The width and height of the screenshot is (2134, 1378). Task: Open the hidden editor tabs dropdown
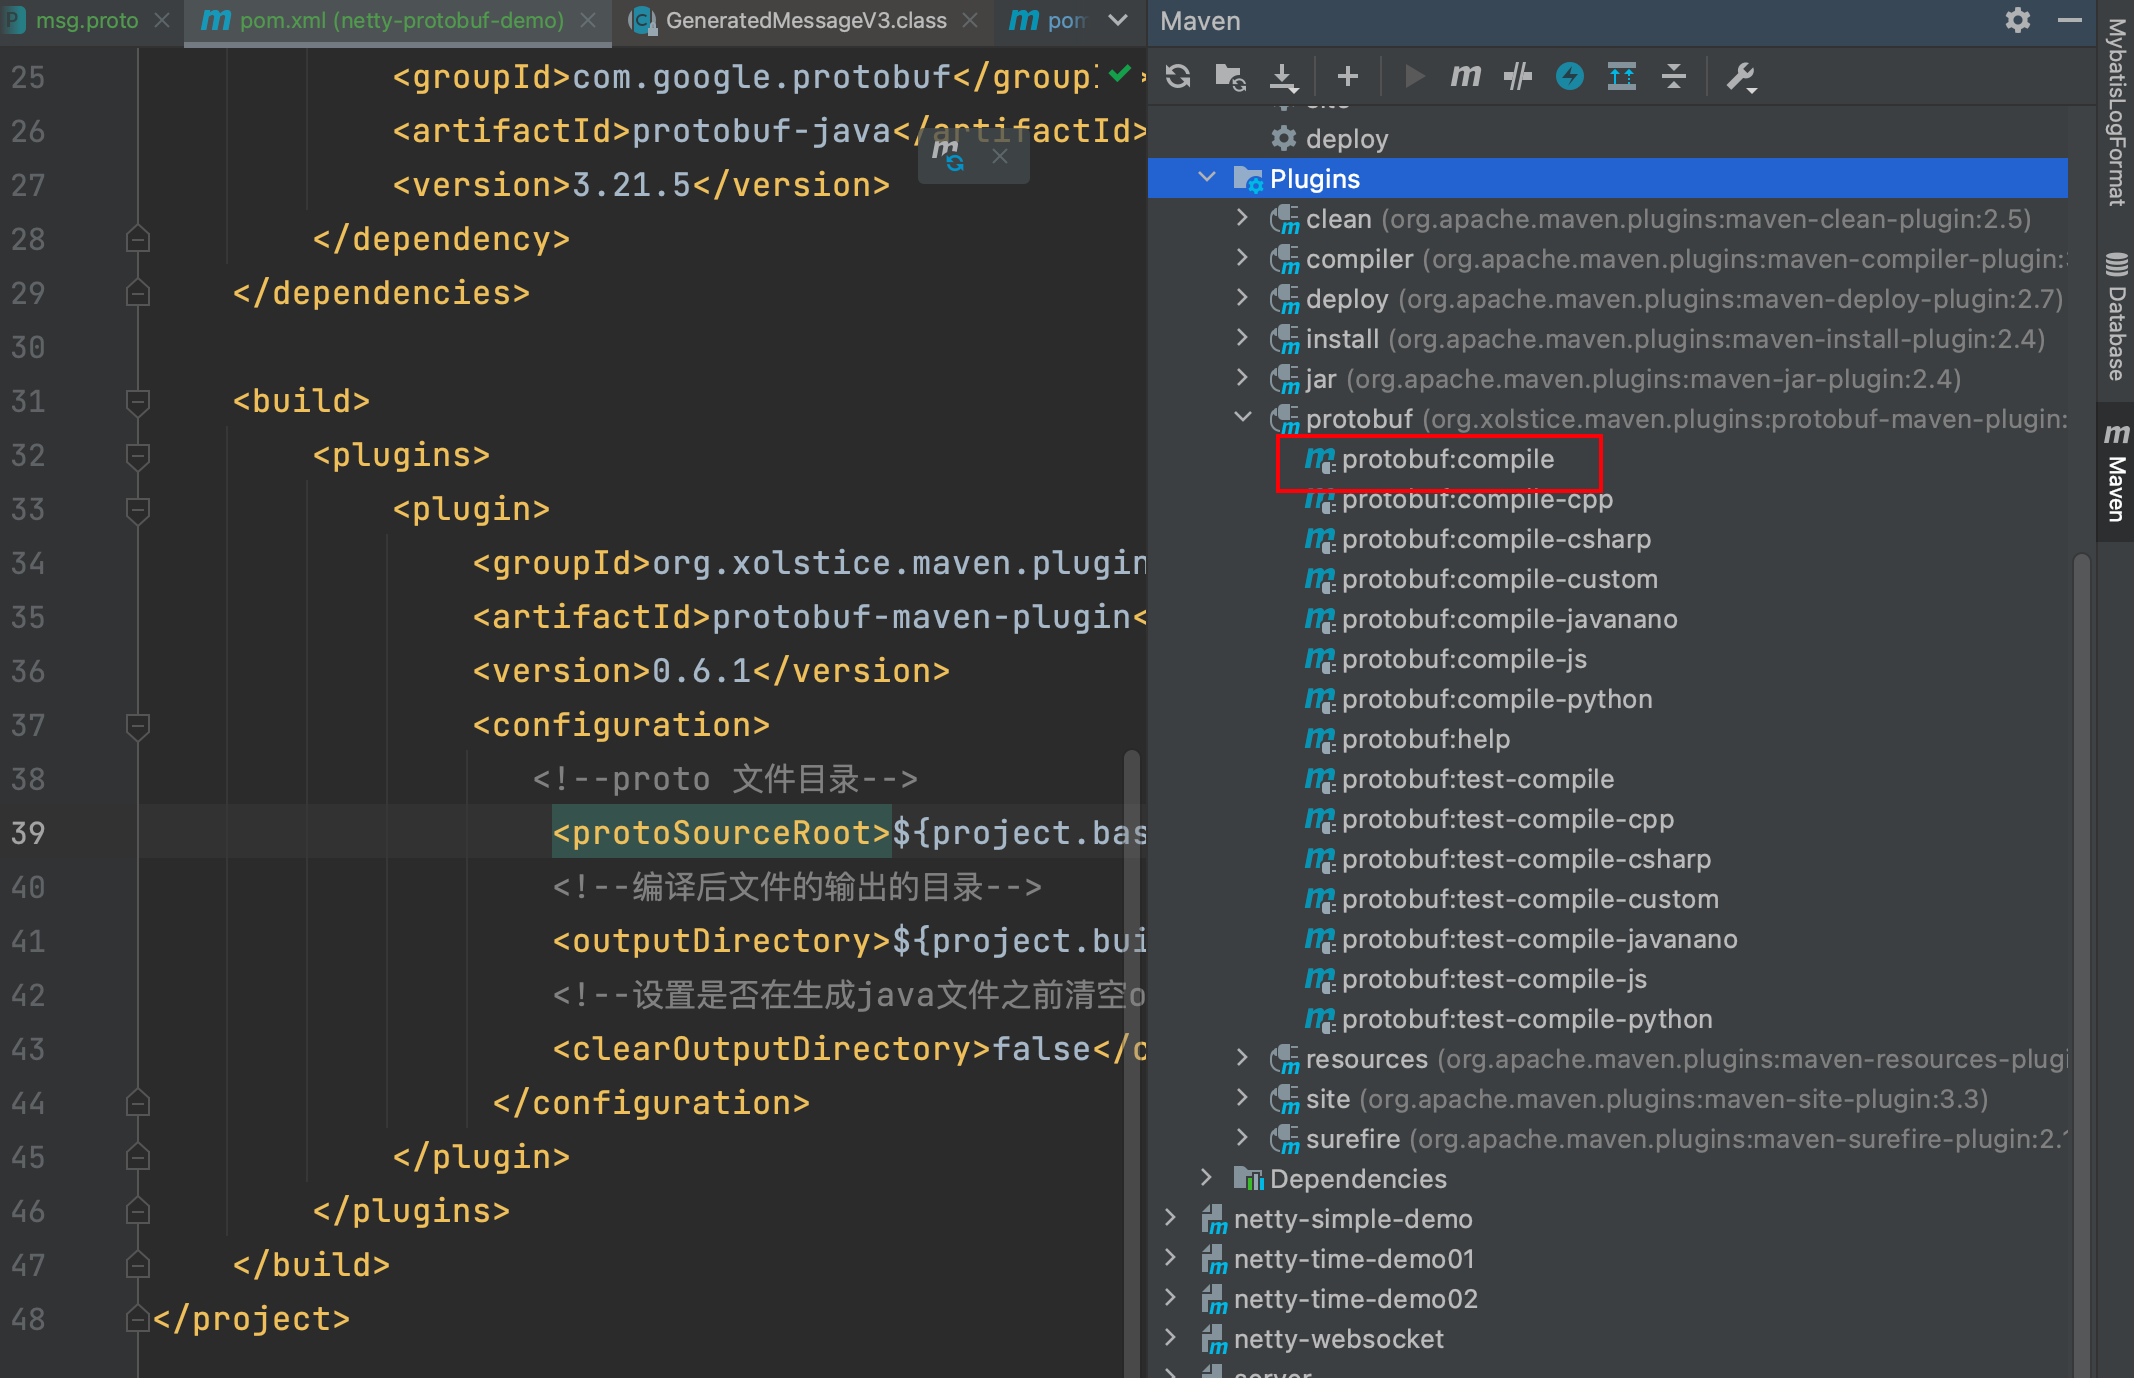click(x=1118, y=20)
